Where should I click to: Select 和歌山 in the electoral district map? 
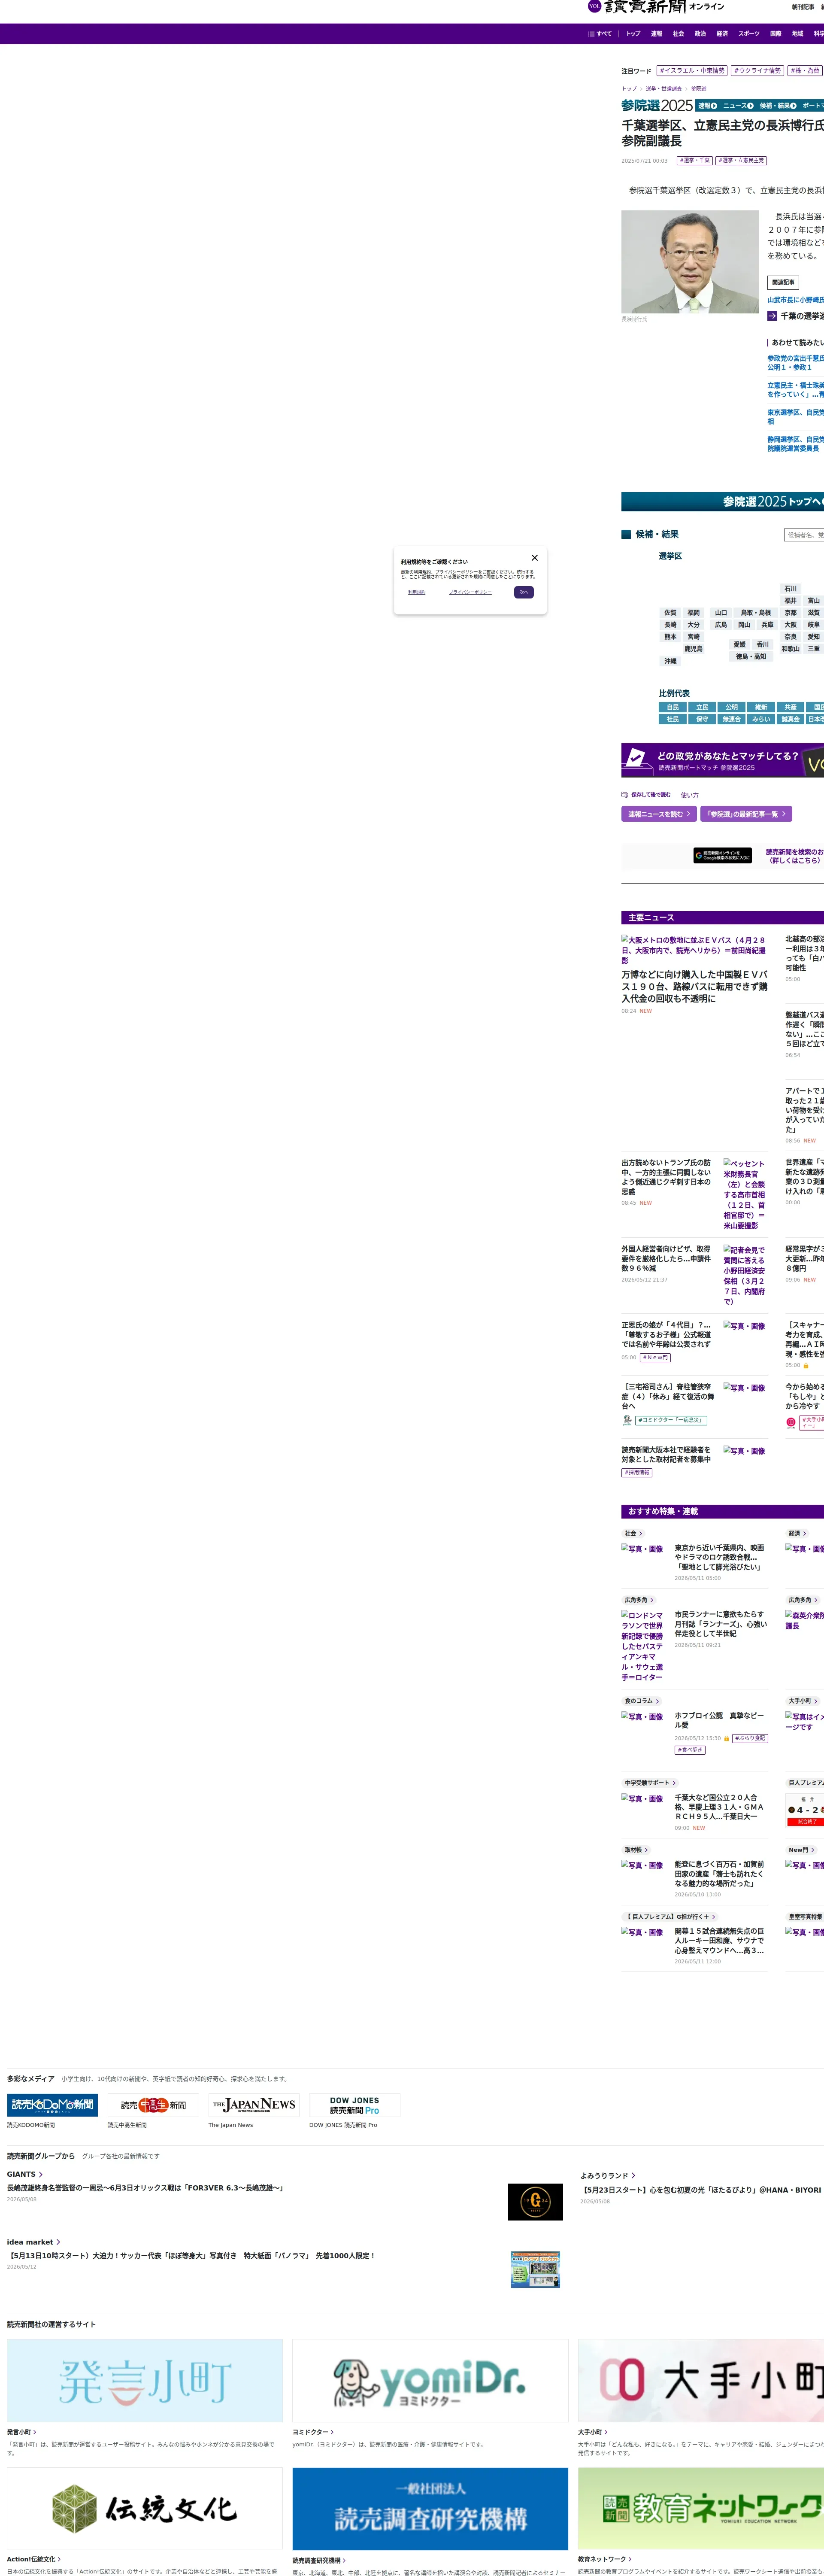point(790,649)
